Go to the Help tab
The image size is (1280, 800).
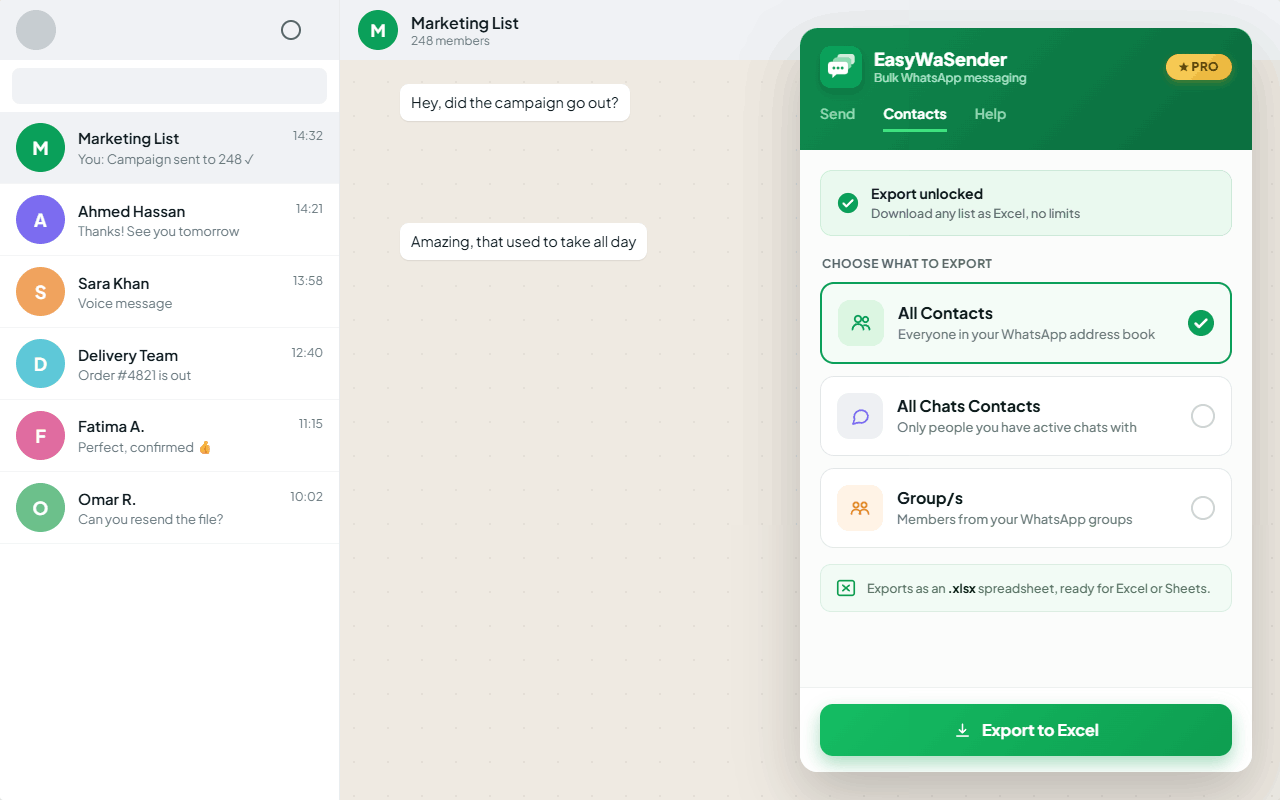pyautogui.click(x=990, y=114)
